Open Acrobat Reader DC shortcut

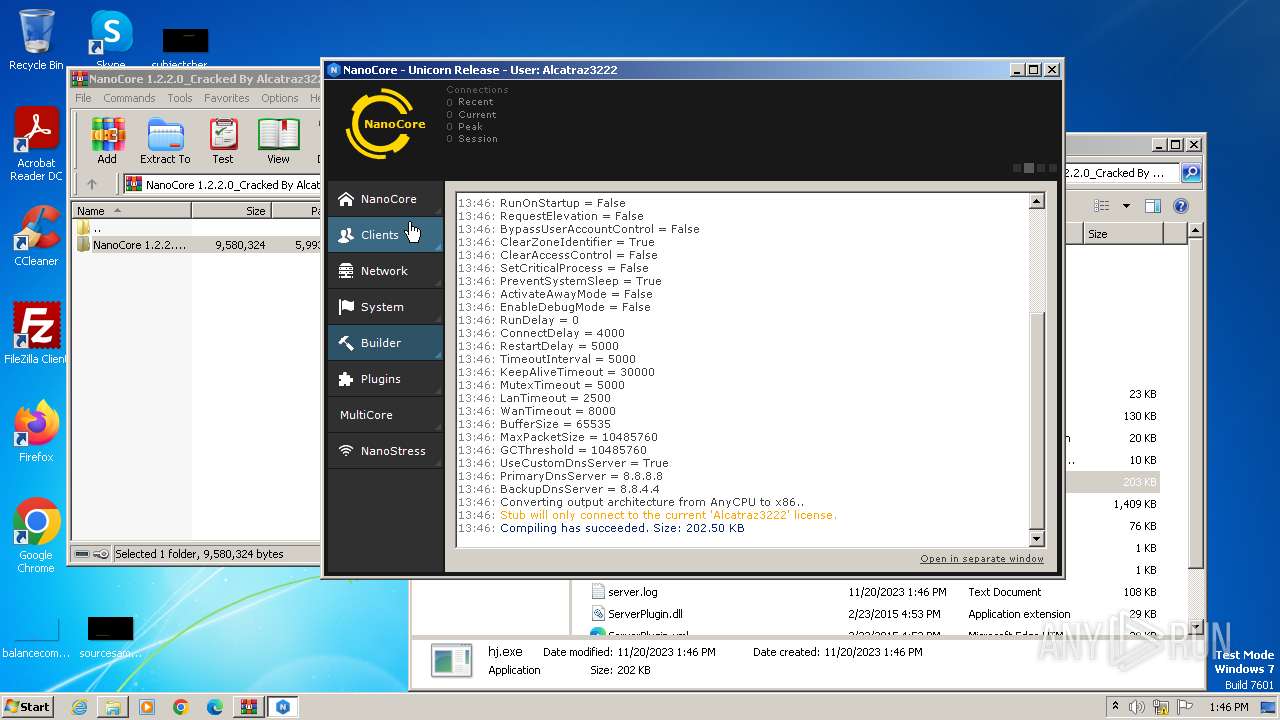click(x=36, y=145)
